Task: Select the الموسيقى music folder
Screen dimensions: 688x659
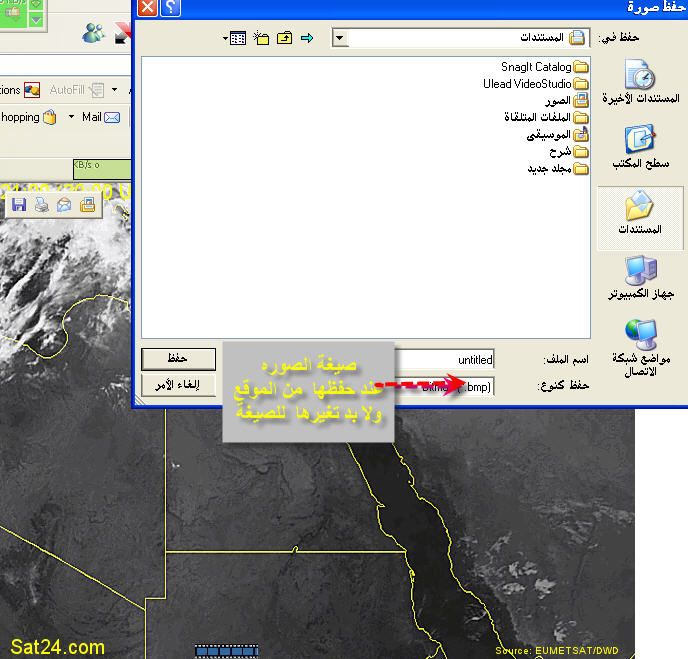Action: 557,134
